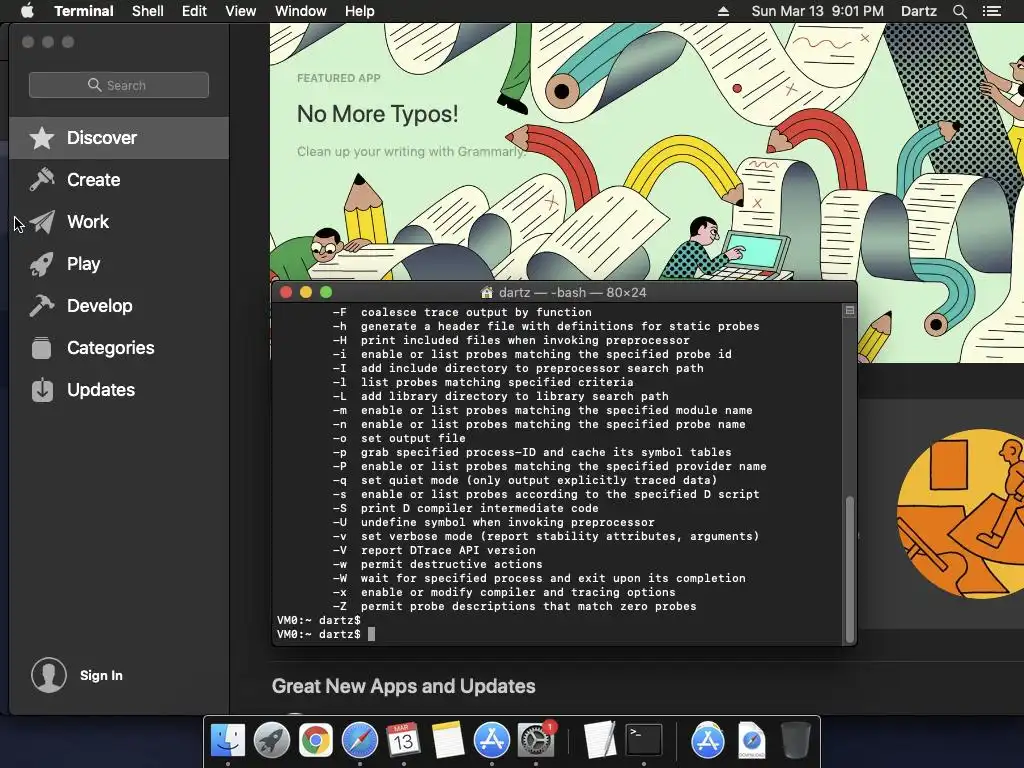The image size is (1024, 768).
Task: Open Notes from the Dock
Action: [447, 741]
